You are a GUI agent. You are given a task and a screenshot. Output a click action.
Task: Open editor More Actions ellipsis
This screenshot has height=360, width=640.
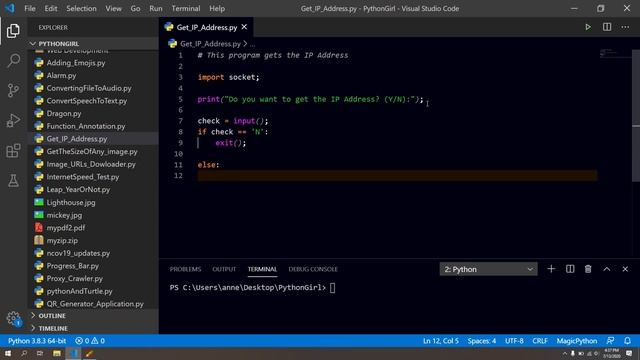(x=625, y=27)
